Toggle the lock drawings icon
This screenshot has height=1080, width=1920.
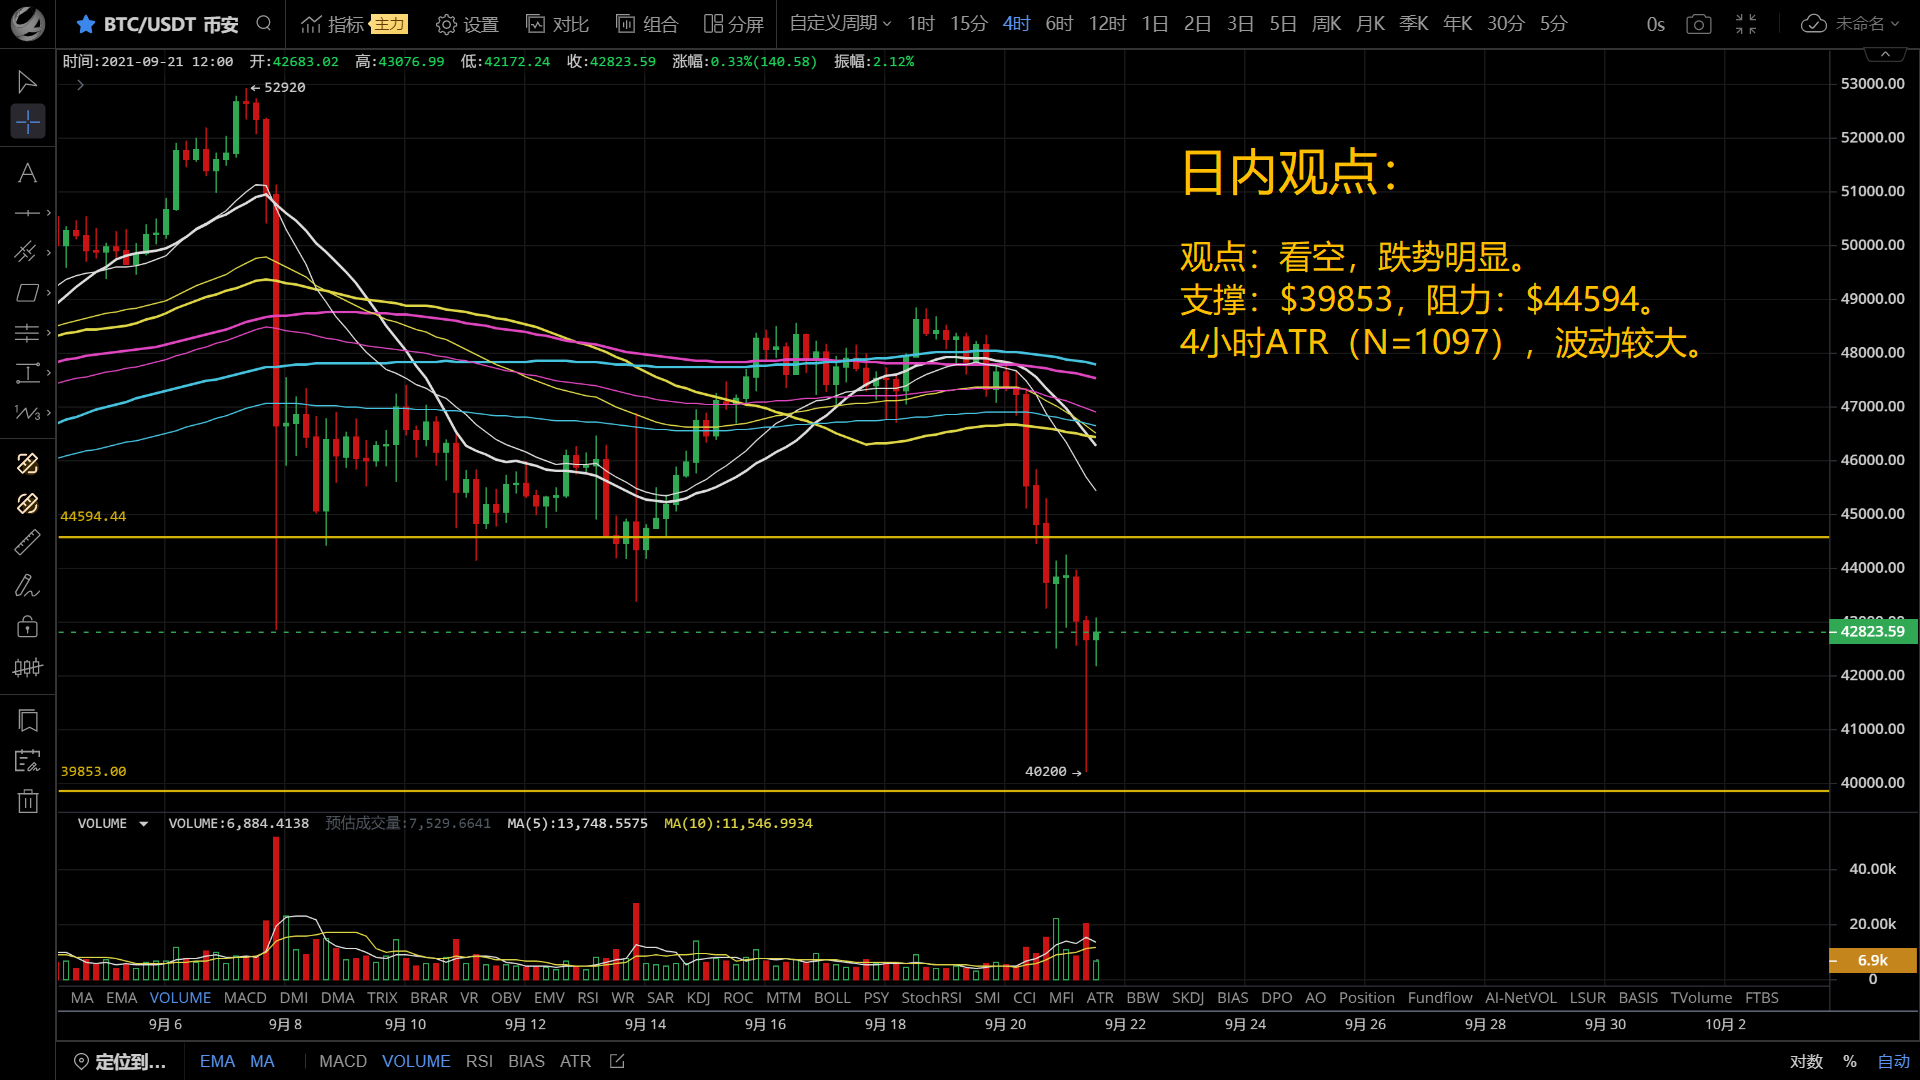coord(27,627)
